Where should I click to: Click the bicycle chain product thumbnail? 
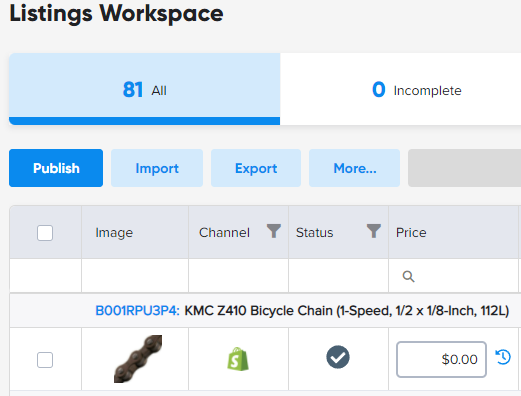click(138, 359)
